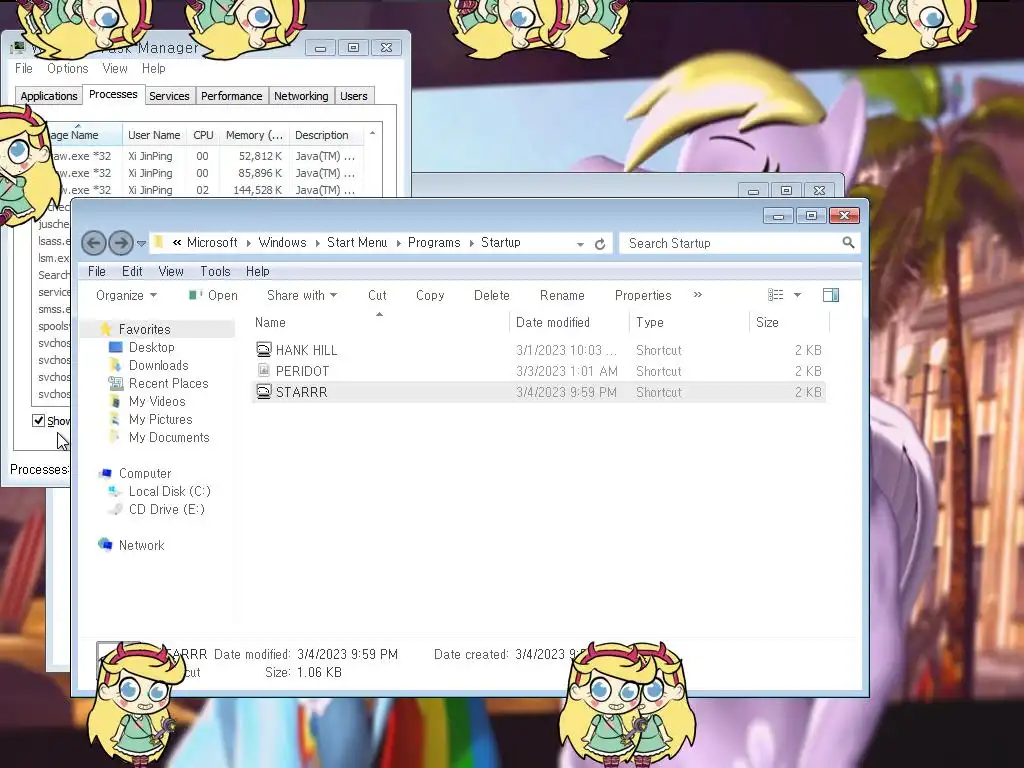1024x768 pixels.
Task: Open Task Manager Options menu
Action: (x=67, y=69)
